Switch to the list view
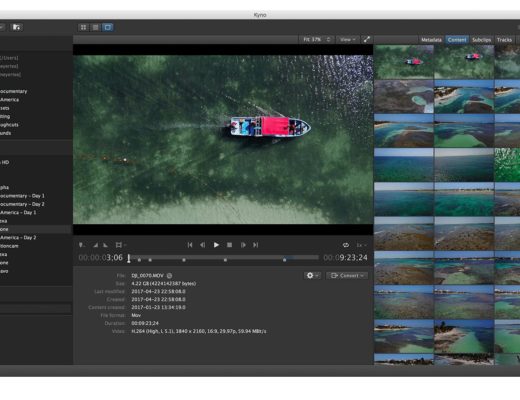Image resolution: width=520 pixels, height=400 pixels. (x=95, y=27)
